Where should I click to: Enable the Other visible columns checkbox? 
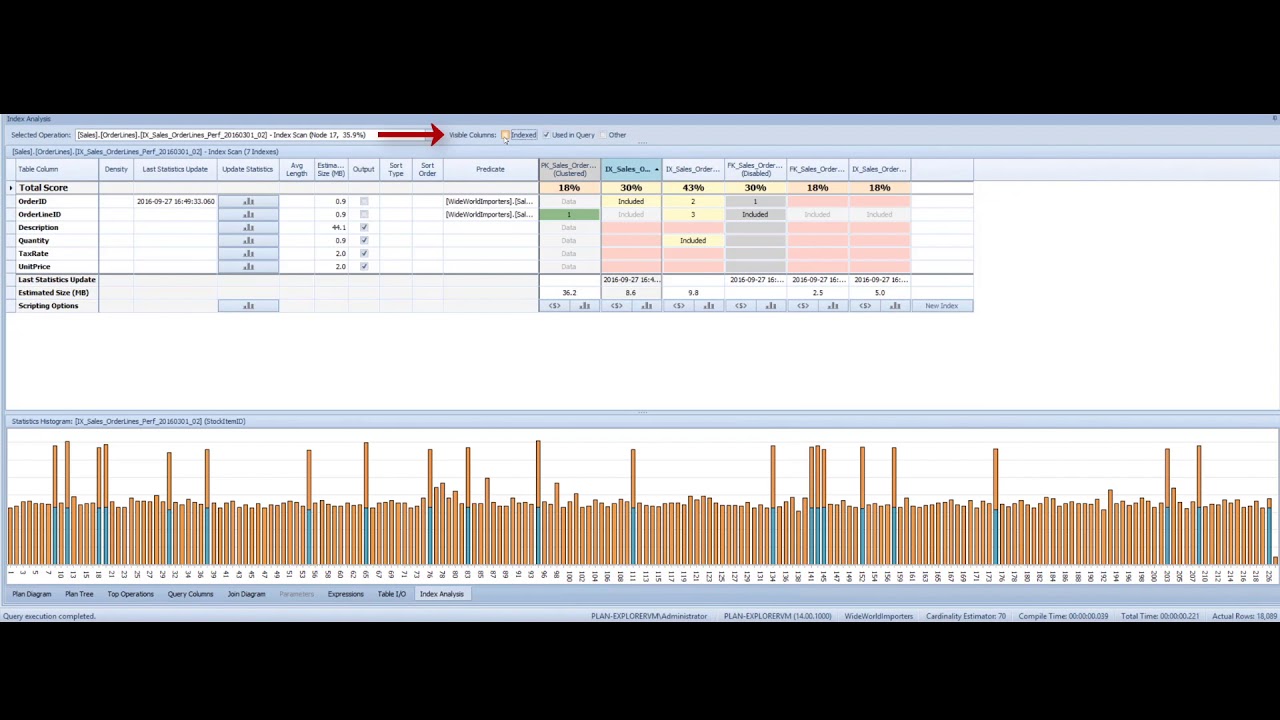[x=605, y=135]
